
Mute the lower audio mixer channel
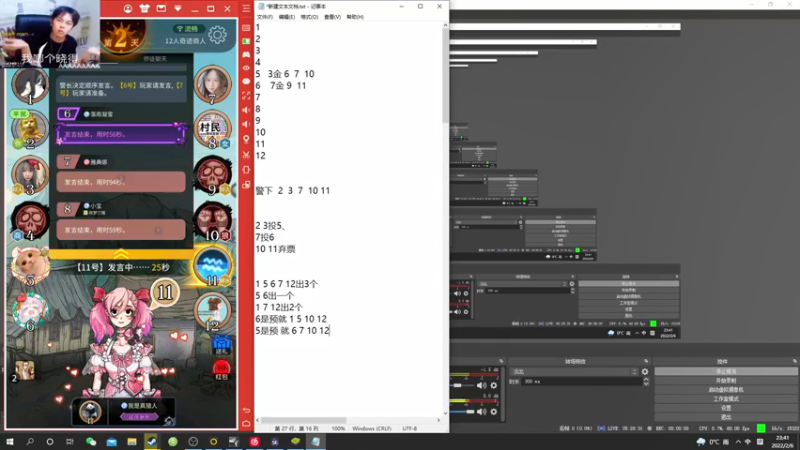click(x=481, y=411)
